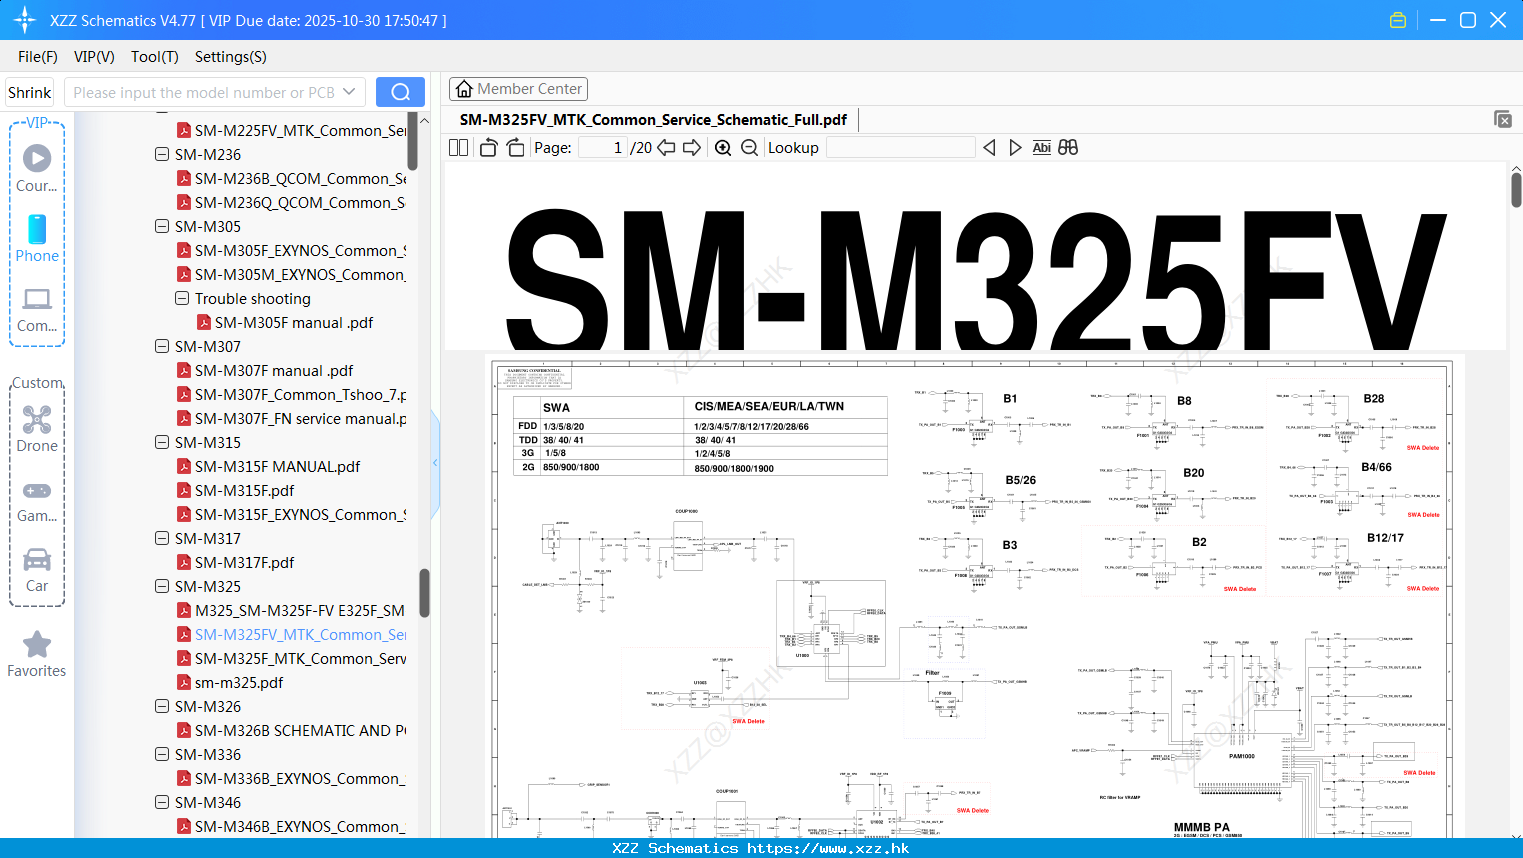Collapse the SM-M336 tree node

162,754
